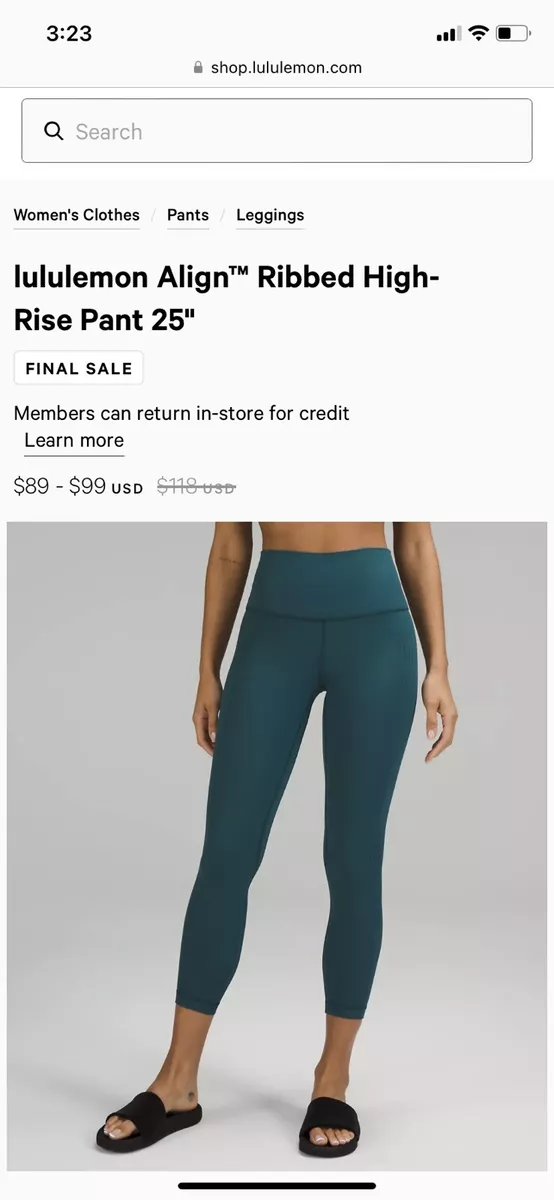The height and width of the screenshot is (1200, 554).
Task: Tap the padlock icon beside the URL
Action: [198, 67]
